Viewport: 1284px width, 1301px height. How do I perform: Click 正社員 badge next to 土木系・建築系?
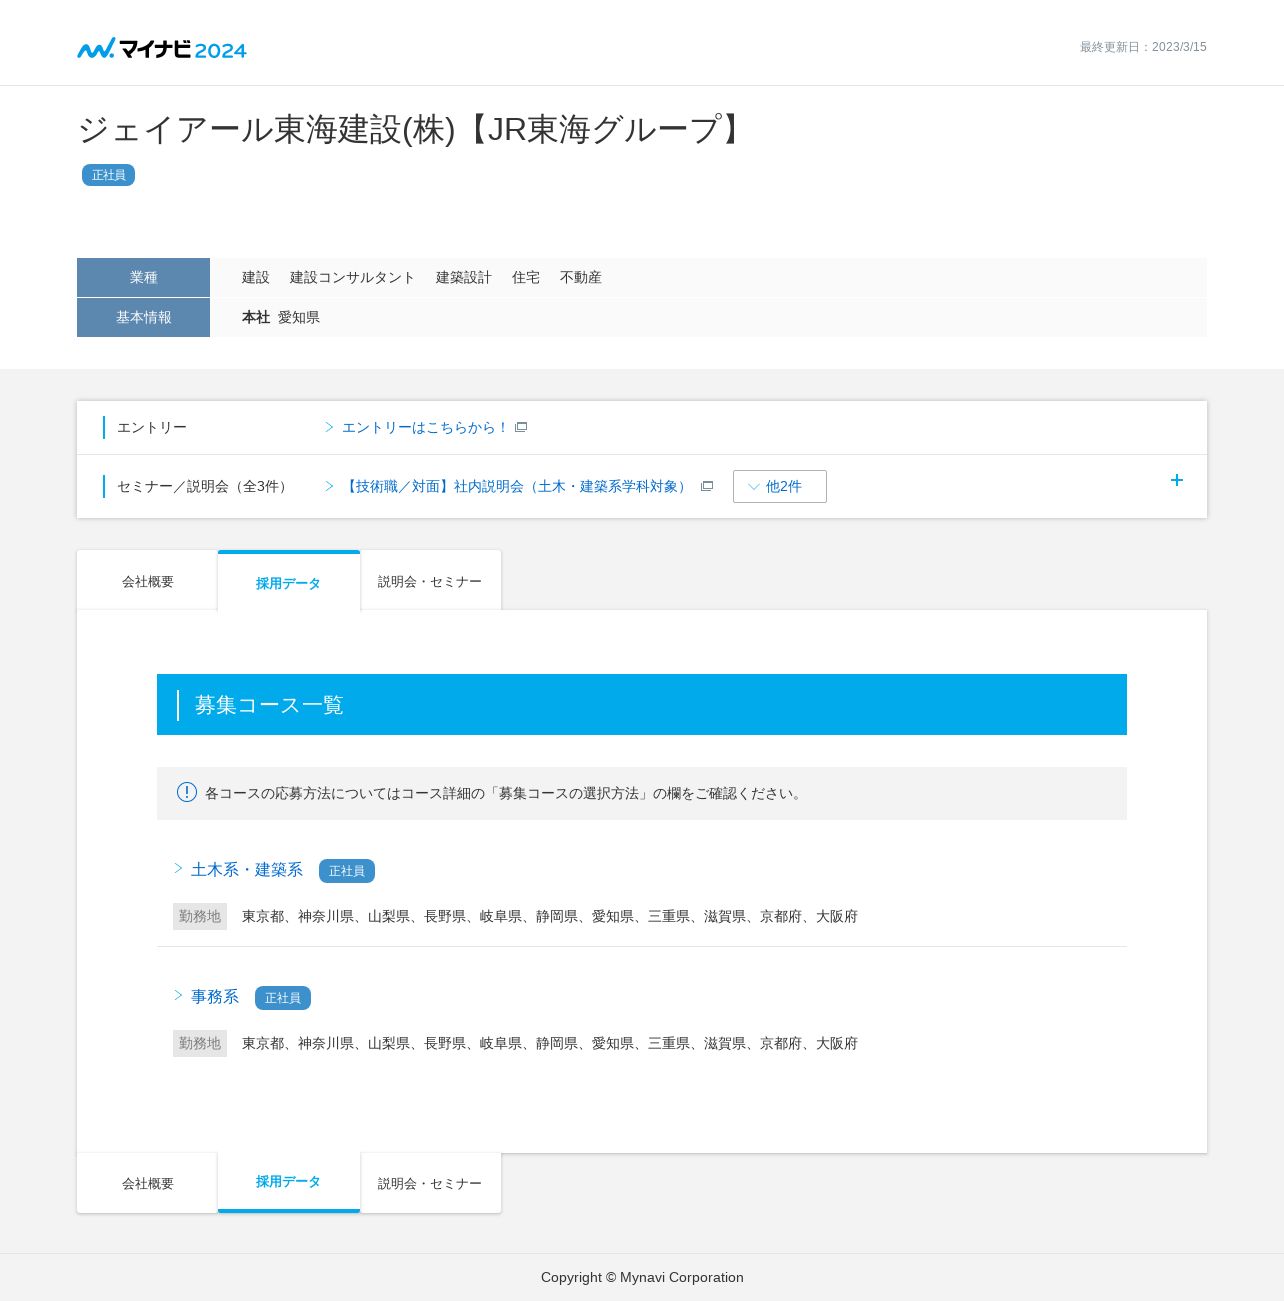pos(347,871)
